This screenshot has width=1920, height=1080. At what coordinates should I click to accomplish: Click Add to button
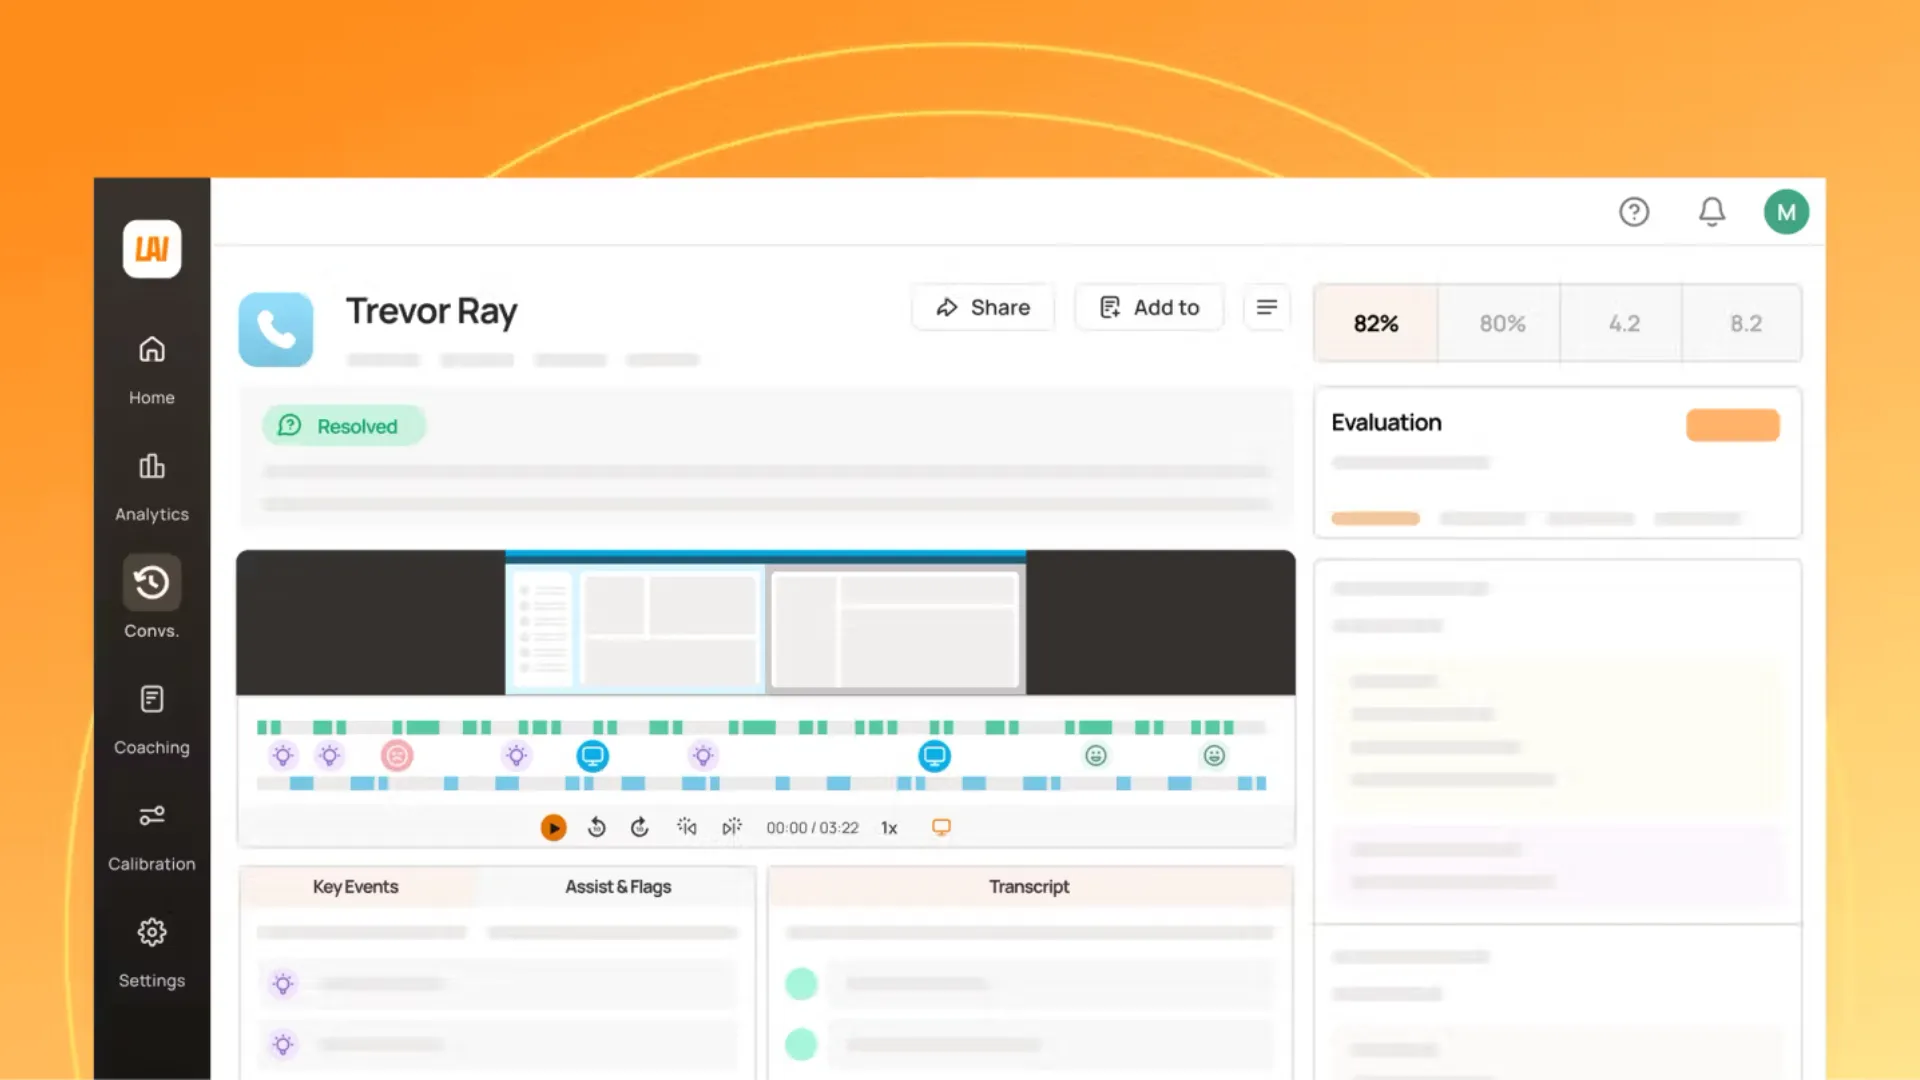click(x=1149, y=307)
